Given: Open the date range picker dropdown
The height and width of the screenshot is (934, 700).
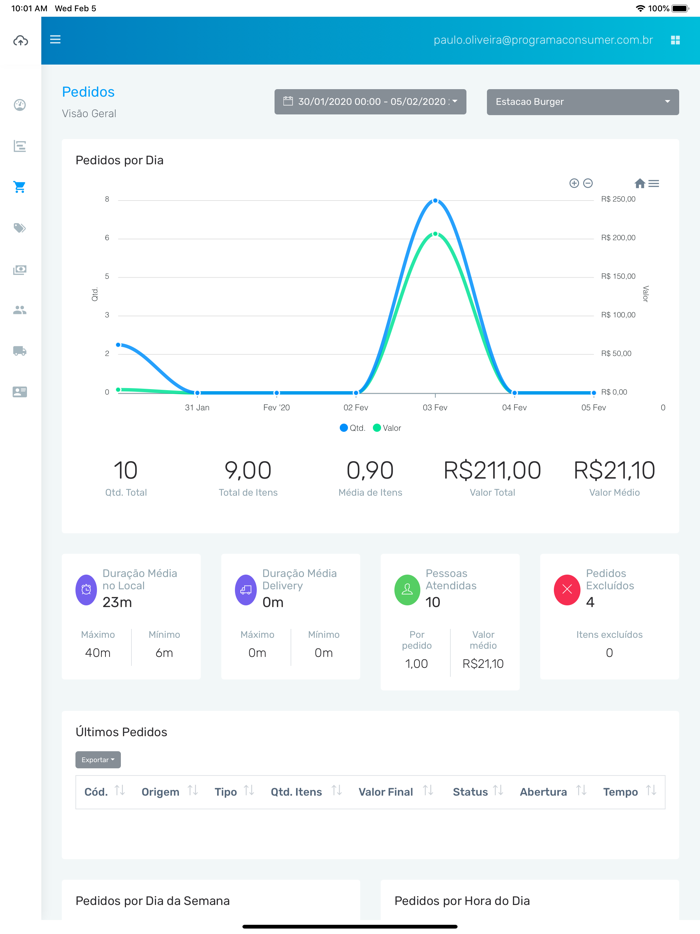Looking at the screenshot, I should point(370,102).
